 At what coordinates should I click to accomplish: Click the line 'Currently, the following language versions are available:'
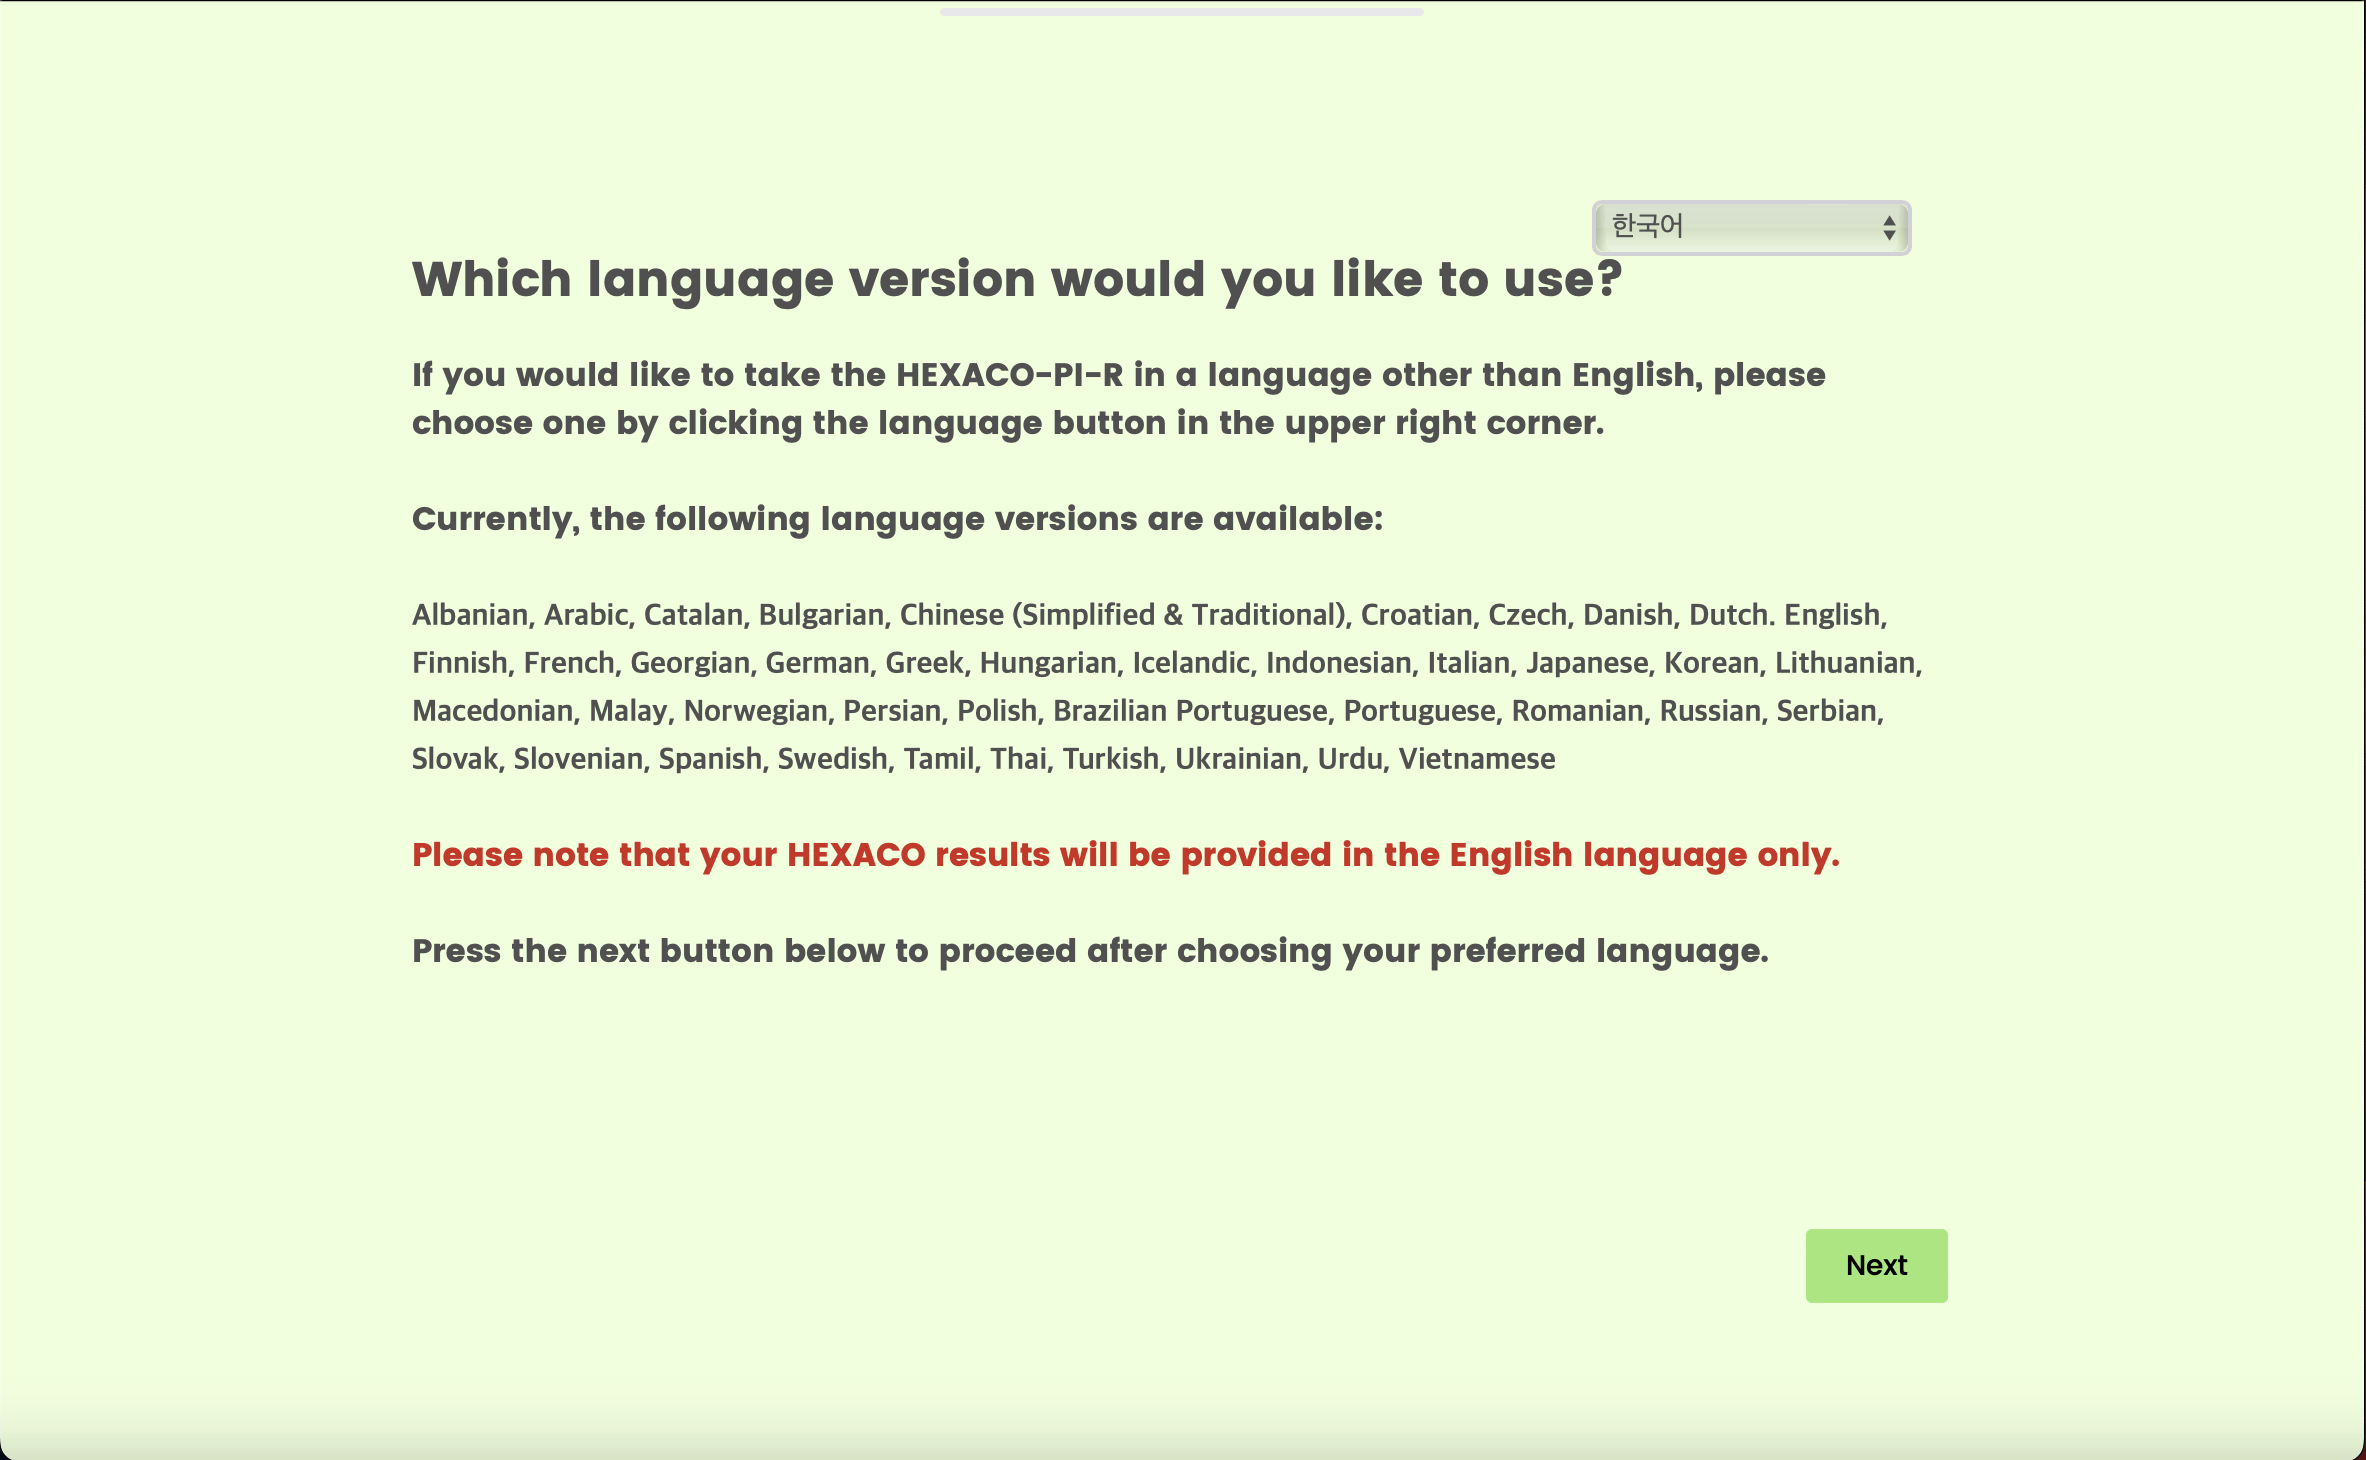pos(897,519)
